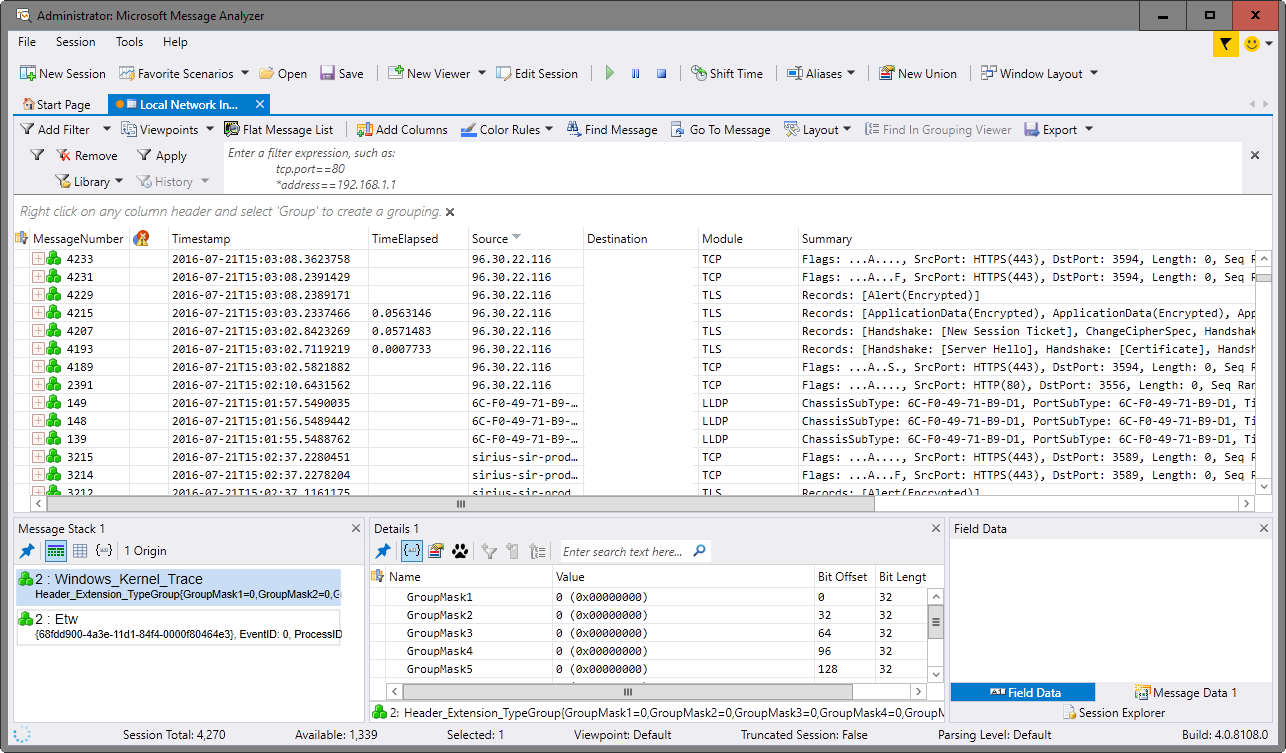Select the second table view icon in Message Stack
1286x753 pixels.
click(x=80, y=551)
